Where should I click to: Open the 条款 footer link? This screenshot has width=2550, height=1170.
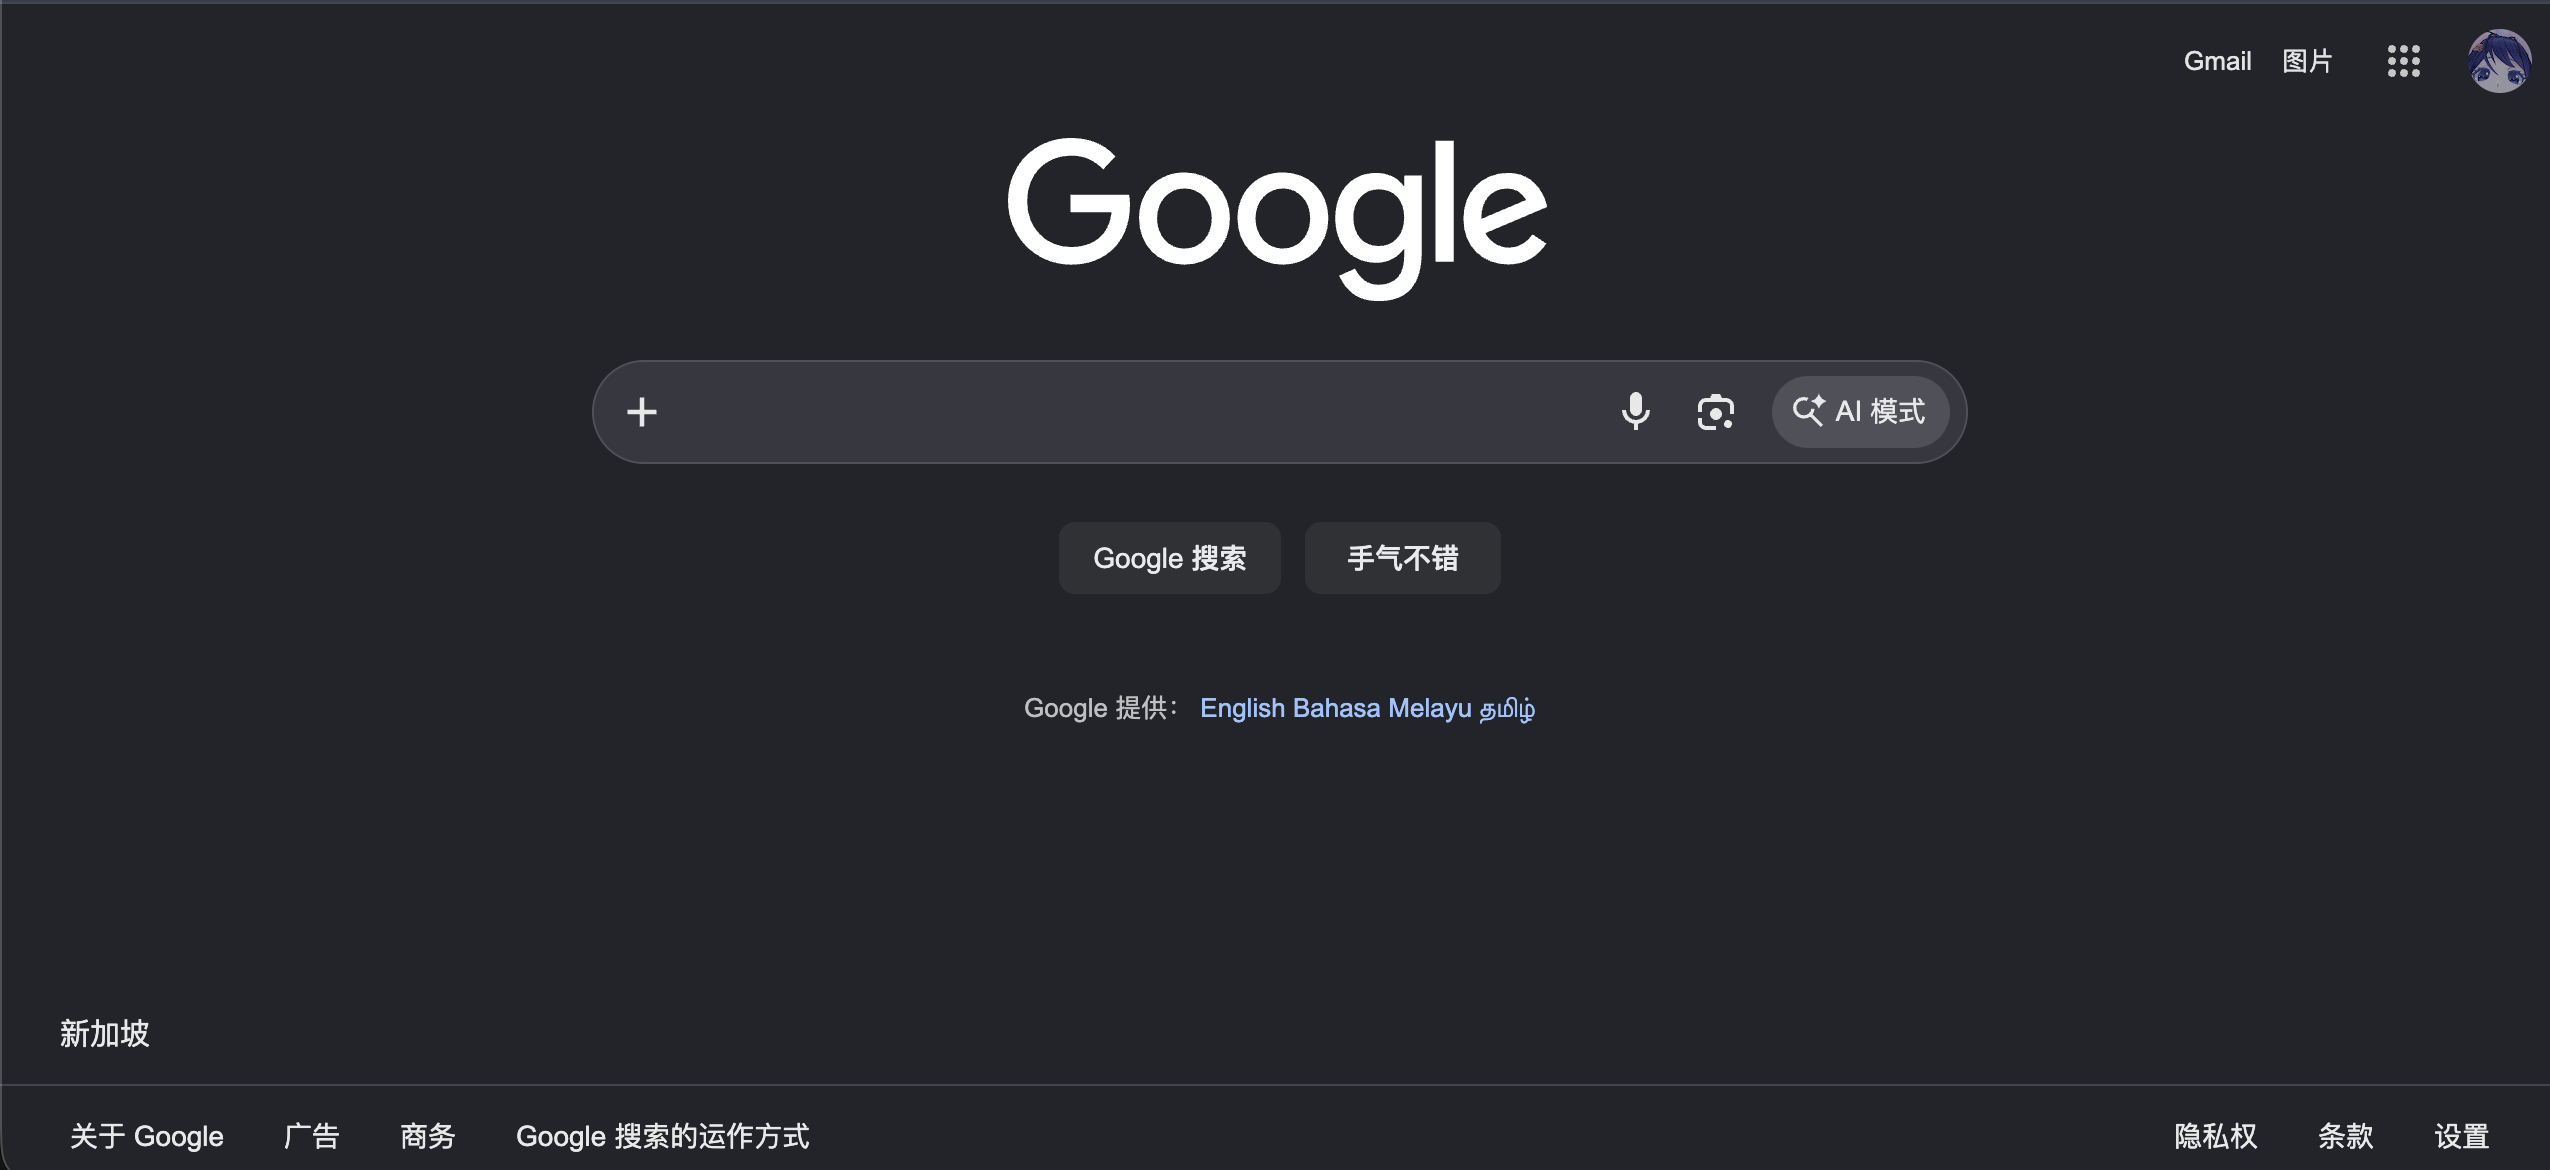[2346, 1136]
